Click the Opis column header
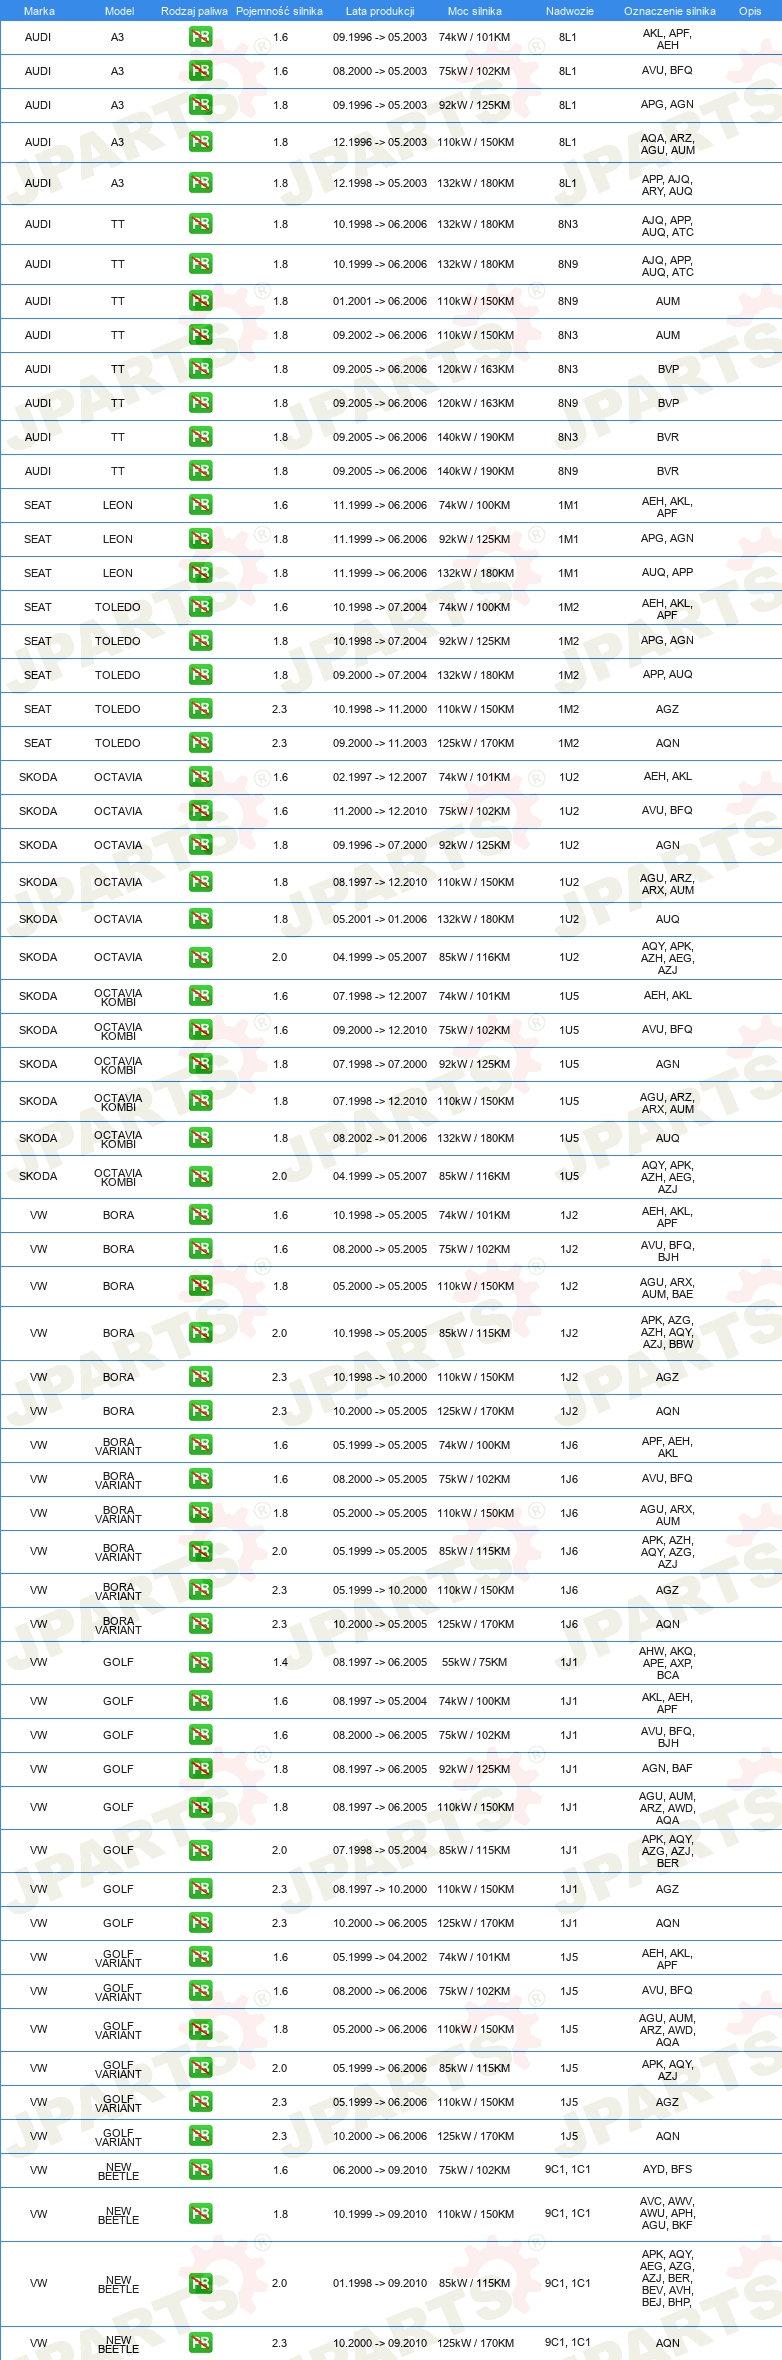 coord(750,11)
